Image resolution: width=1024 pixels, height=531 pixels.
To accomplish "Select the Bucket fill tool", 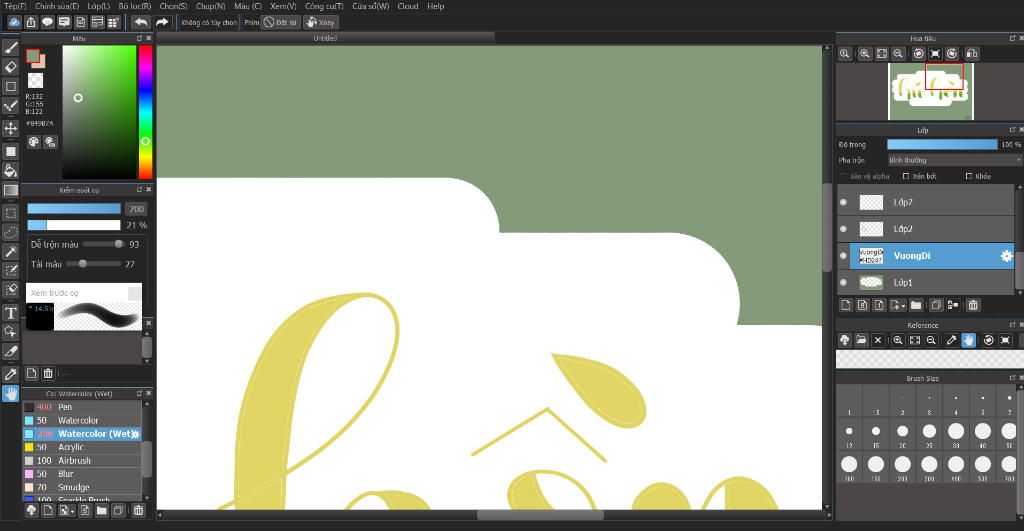I will (10, 170).
